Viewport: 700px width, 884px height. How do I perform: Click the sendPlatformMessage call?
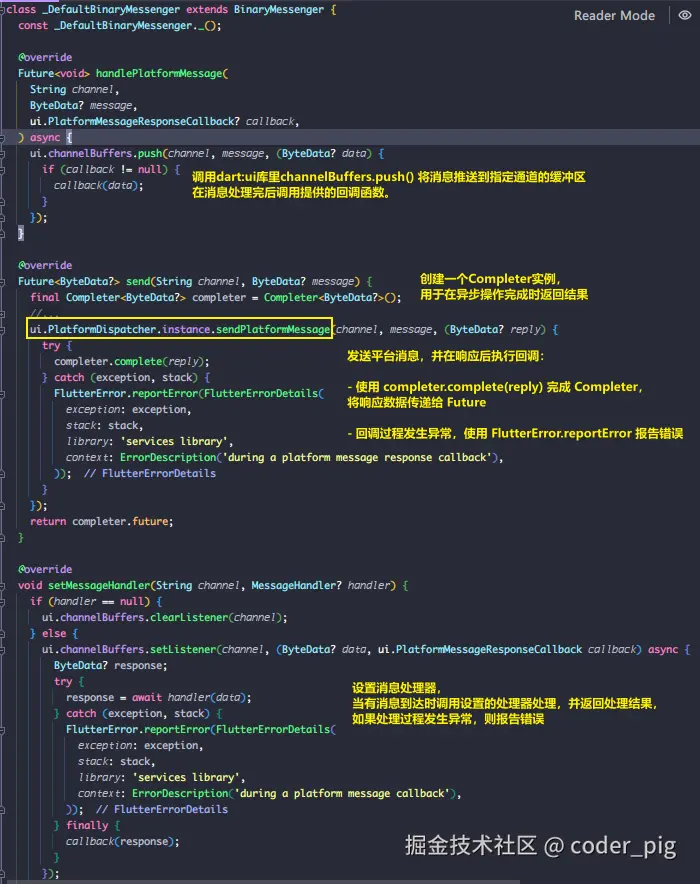(x=273, y=329)
